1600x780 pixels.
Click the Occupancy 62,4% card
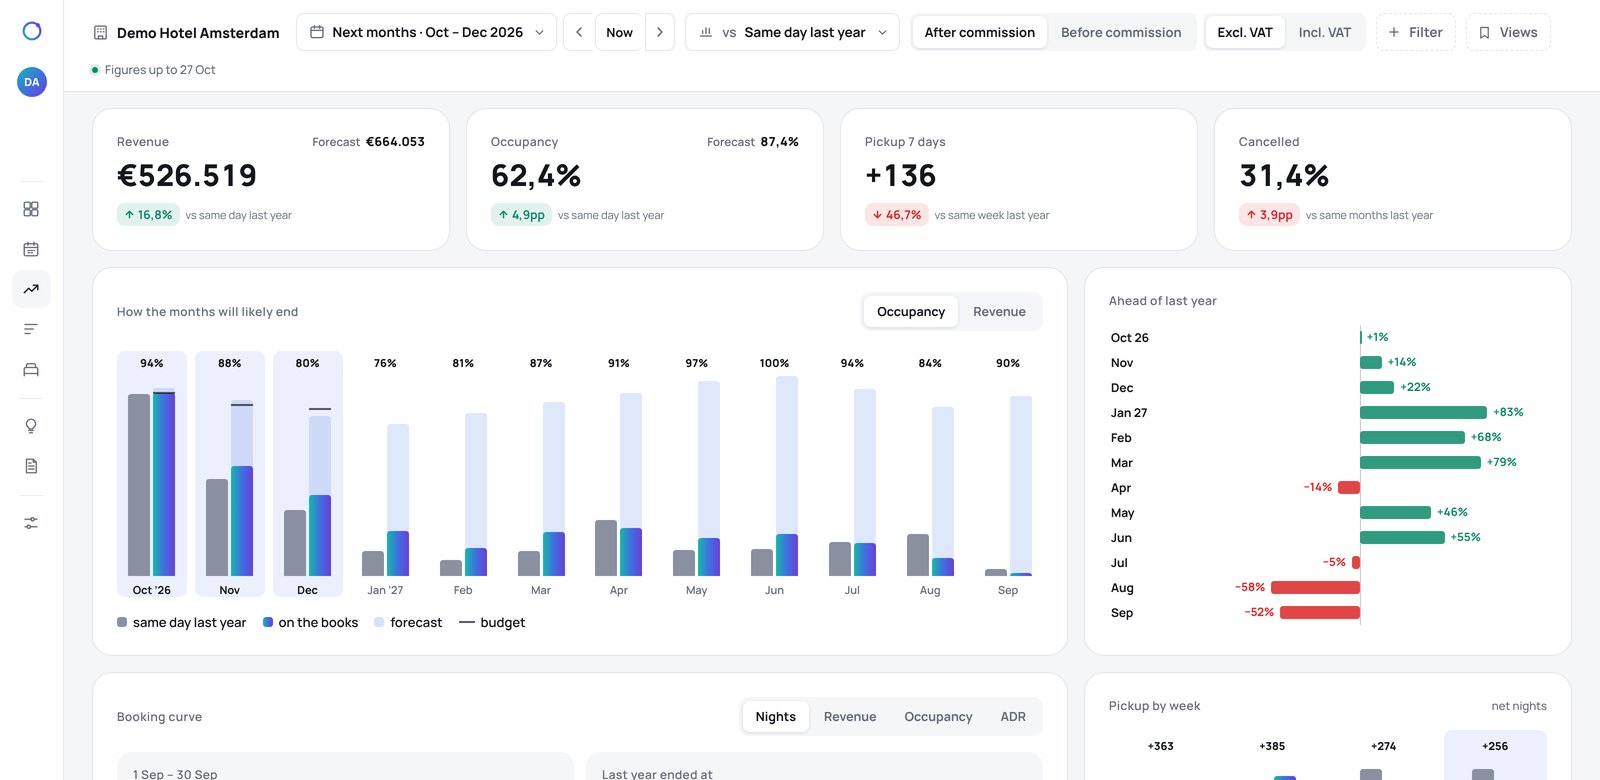coord(645,179)
